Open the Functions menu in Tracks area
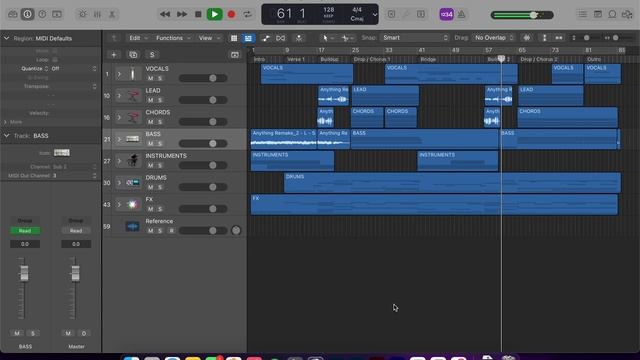The width and height of the screenshot is (640, 360). click(x=173, y=38)
